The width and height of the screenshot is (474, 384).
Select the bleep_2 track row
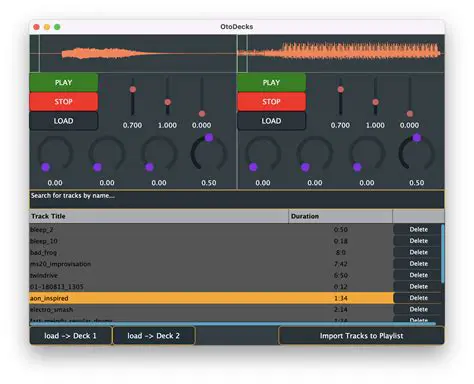[211, 230]
